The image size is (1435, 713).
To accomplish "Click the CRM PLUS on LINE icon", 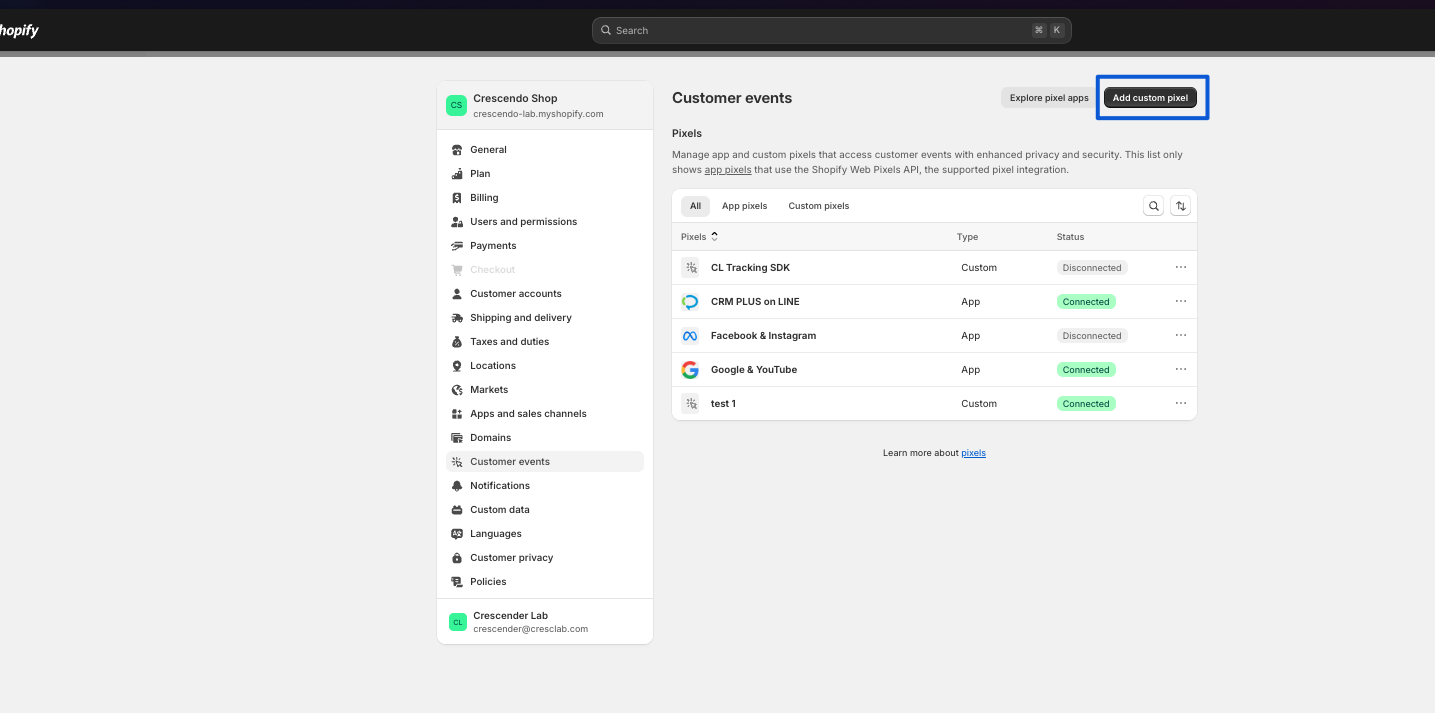I will pyautogui.click(x=690, y=302).
